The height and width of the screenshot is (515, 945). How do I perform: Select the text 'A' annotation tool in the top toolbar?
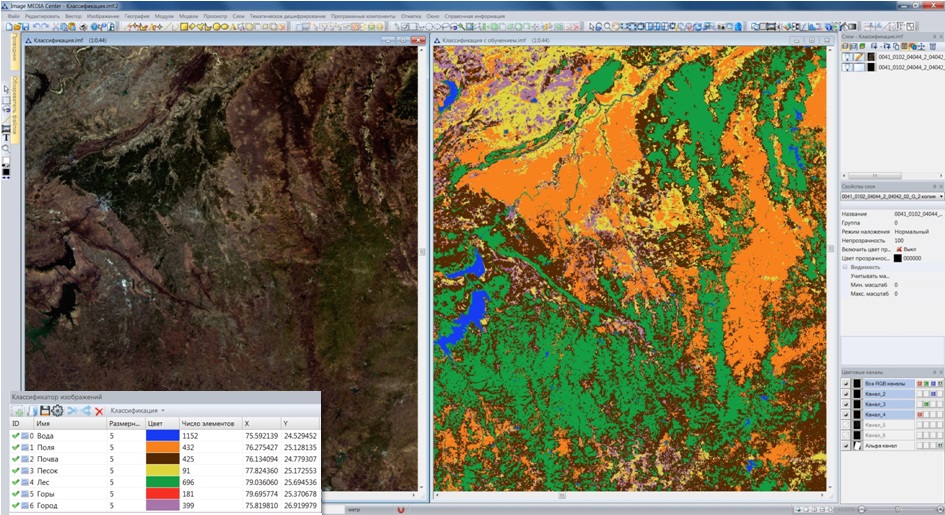(232, 27)
